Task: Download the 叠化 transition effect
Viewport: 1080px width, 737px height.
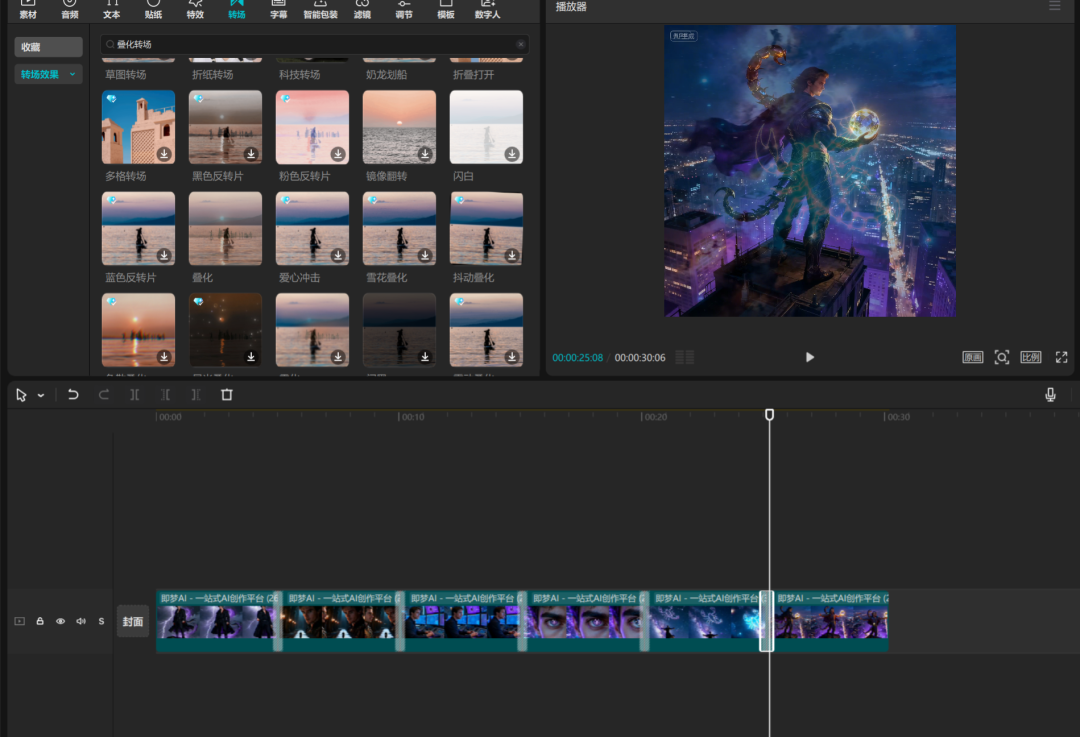Action: tap(251, 256)
